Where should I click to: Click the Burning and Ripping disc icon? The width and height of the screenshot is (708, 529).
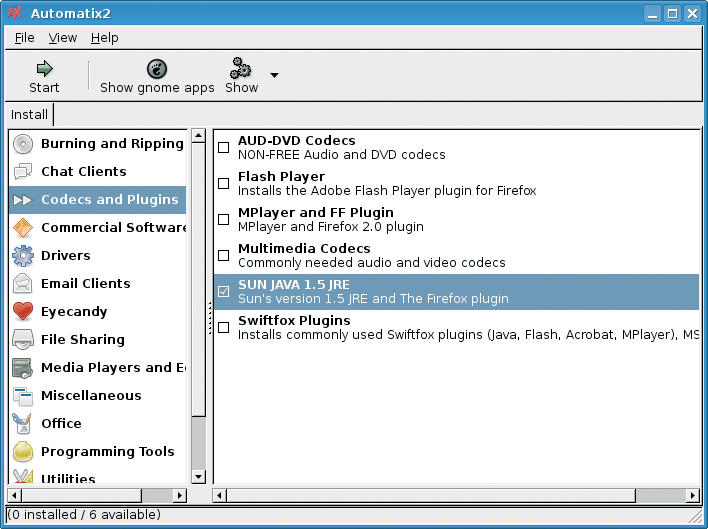pos(23,144)
